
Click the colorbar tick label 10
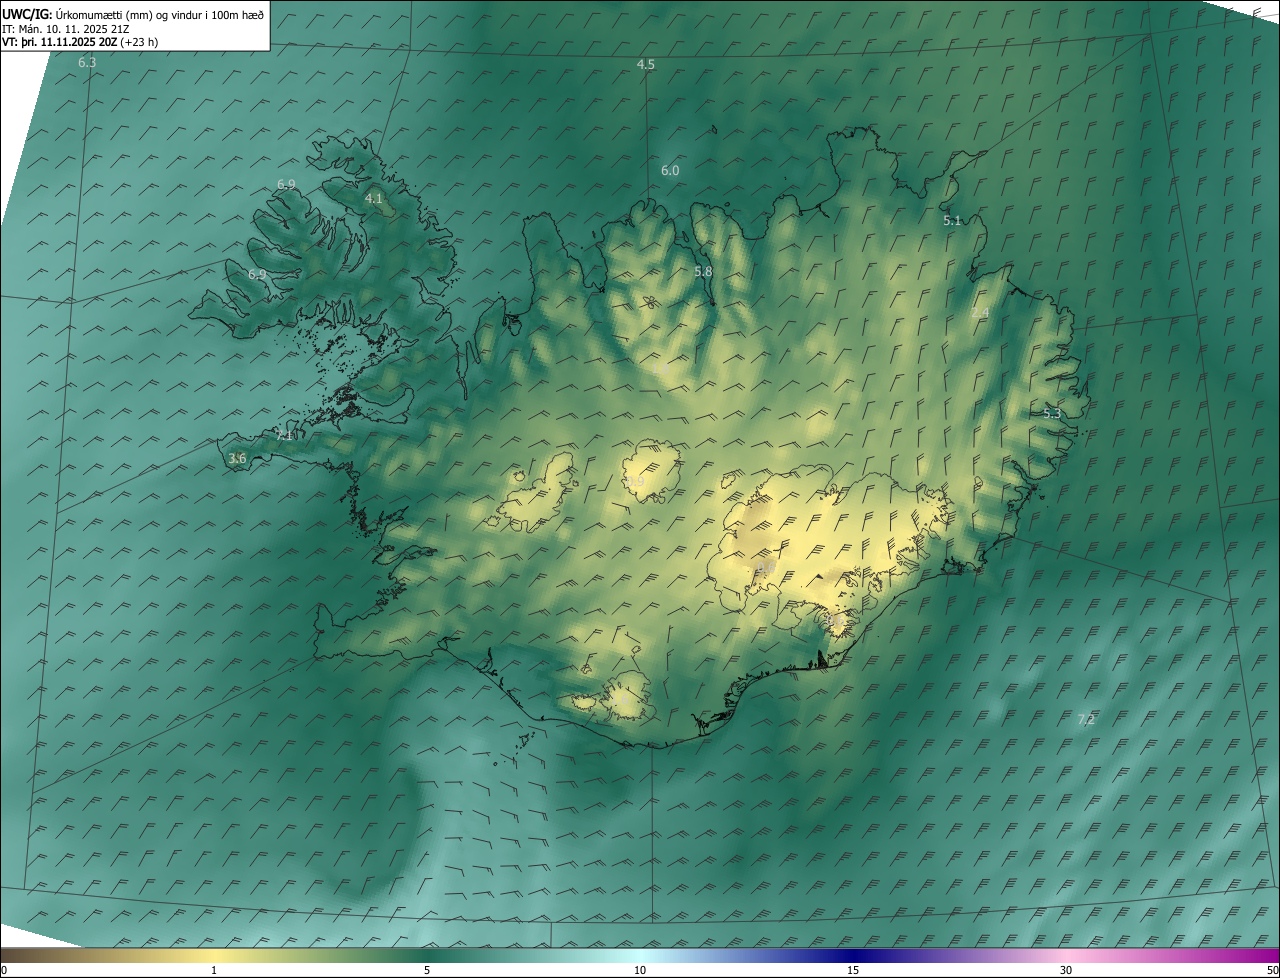640,971
